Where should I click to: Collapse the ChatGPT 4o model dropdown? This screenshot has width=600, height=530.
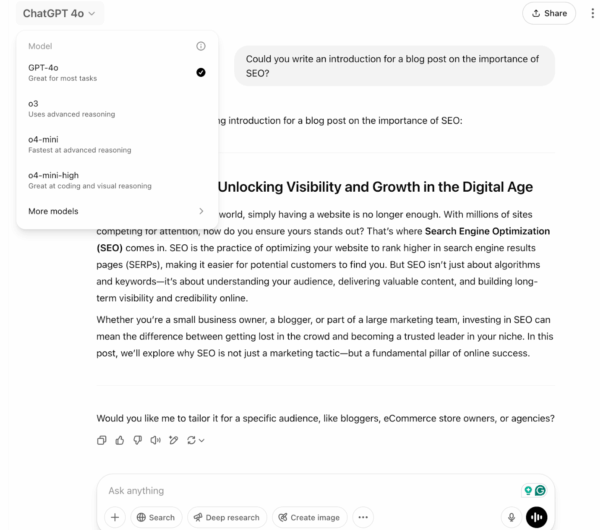60,13
